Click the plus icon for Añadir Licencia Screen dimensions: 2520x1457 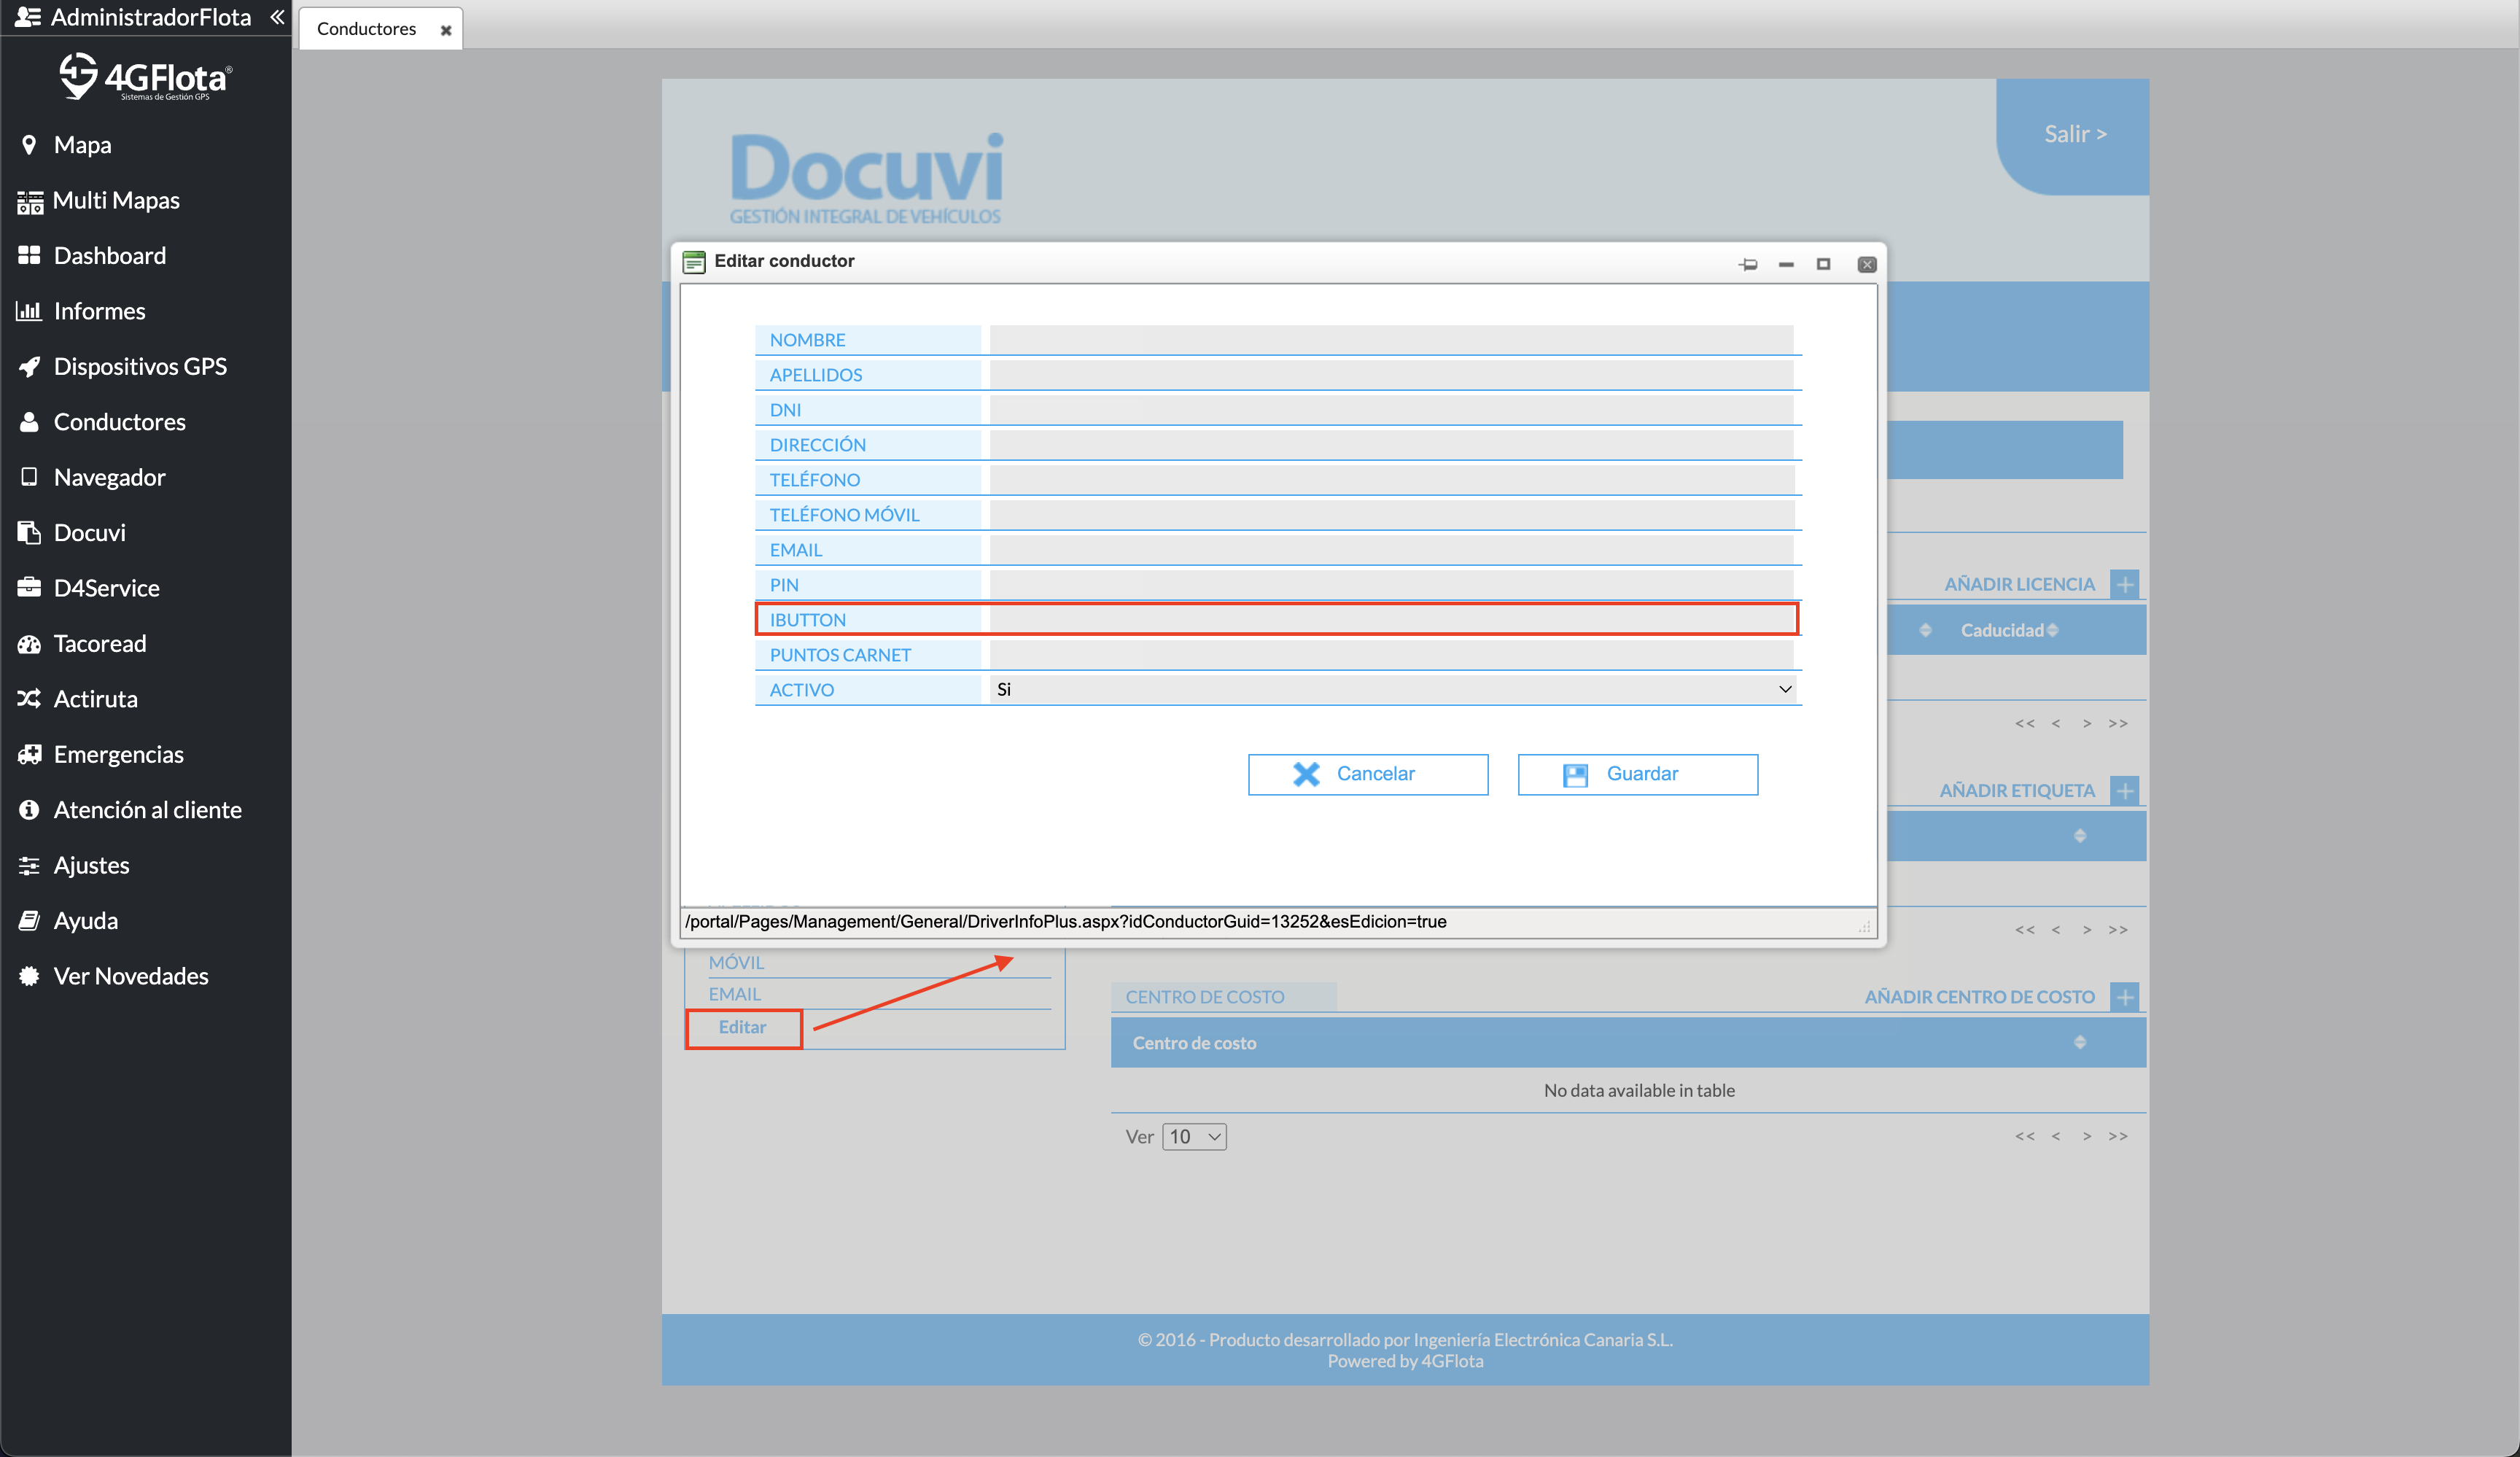(x=2124, y=584)
